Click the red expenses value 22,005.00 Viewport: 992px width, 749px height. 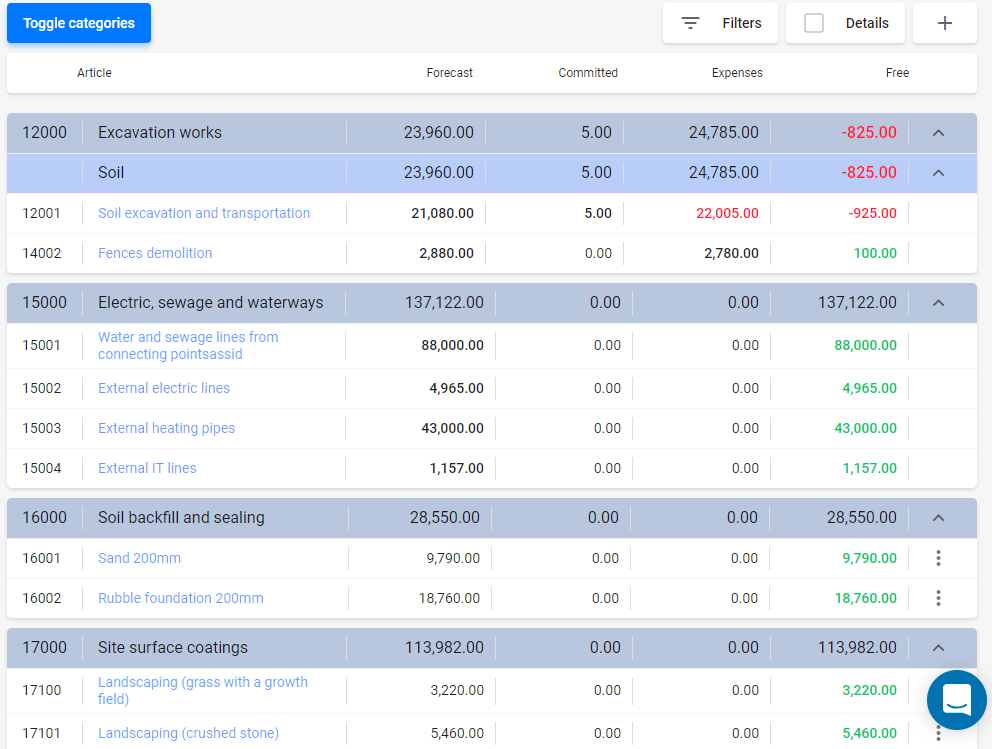click(727, 213)
